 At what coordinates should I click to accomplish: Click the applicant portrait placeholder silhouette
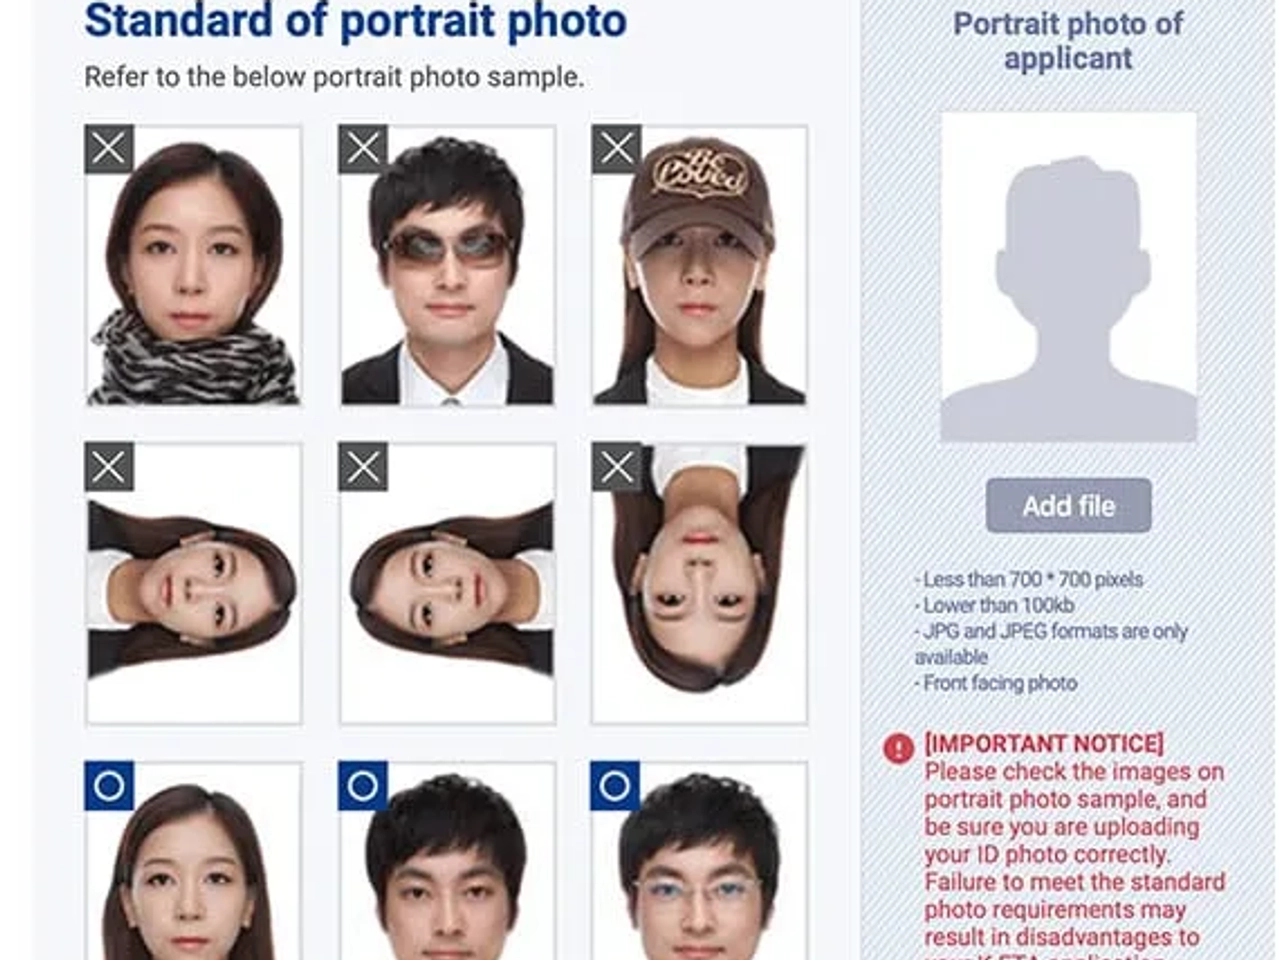pos(1068,277)
